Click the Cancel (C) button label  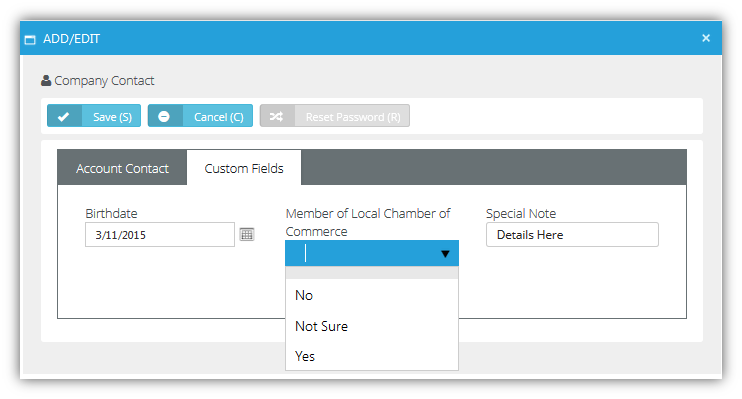pyautogui.click(x=219, y=116)
